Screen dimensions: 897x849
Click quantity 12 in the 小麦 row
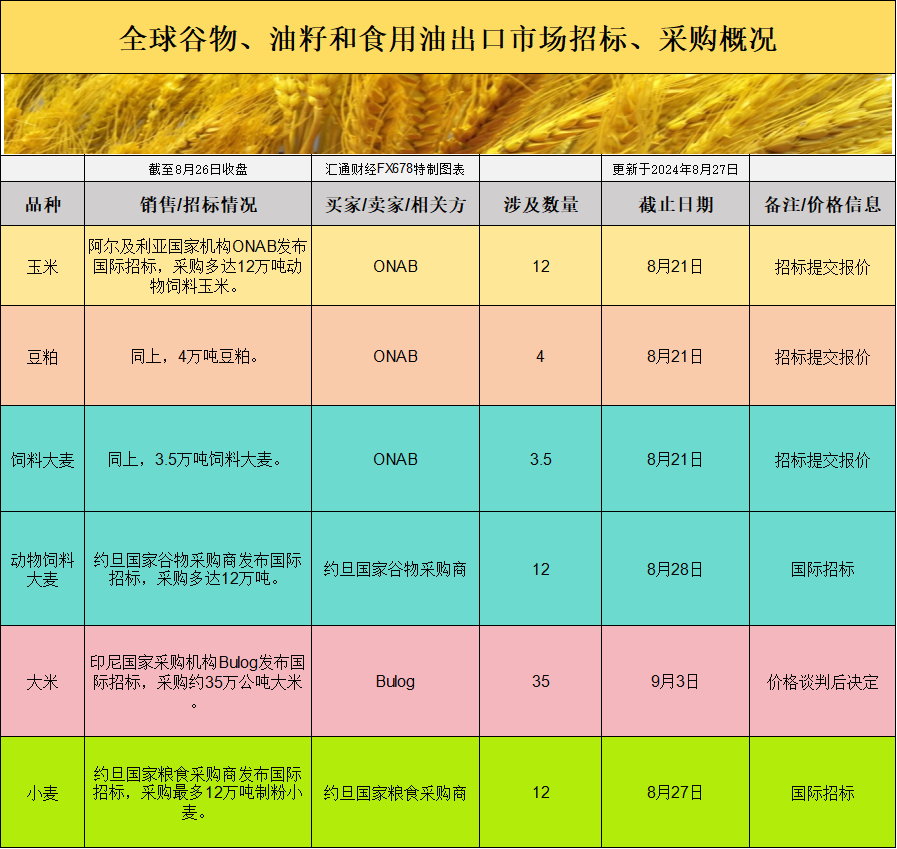click(x=541, y=792)
